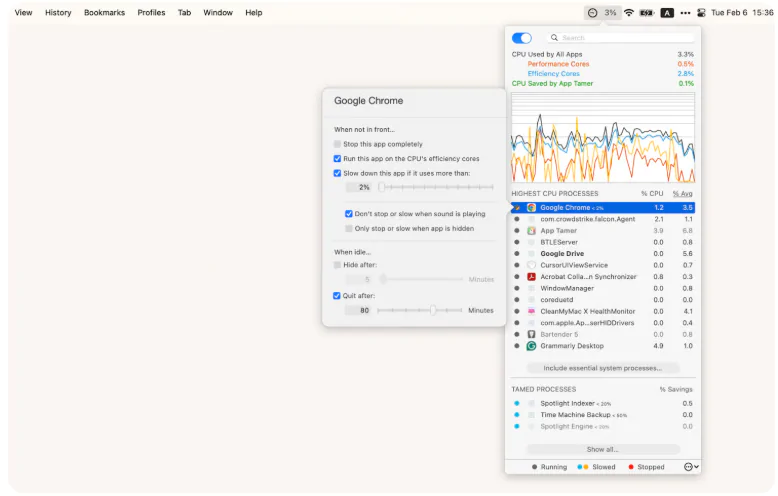Click the 'Quit after' minutes slider
This screenshot has height=496, width=778.
coord(434,310)
